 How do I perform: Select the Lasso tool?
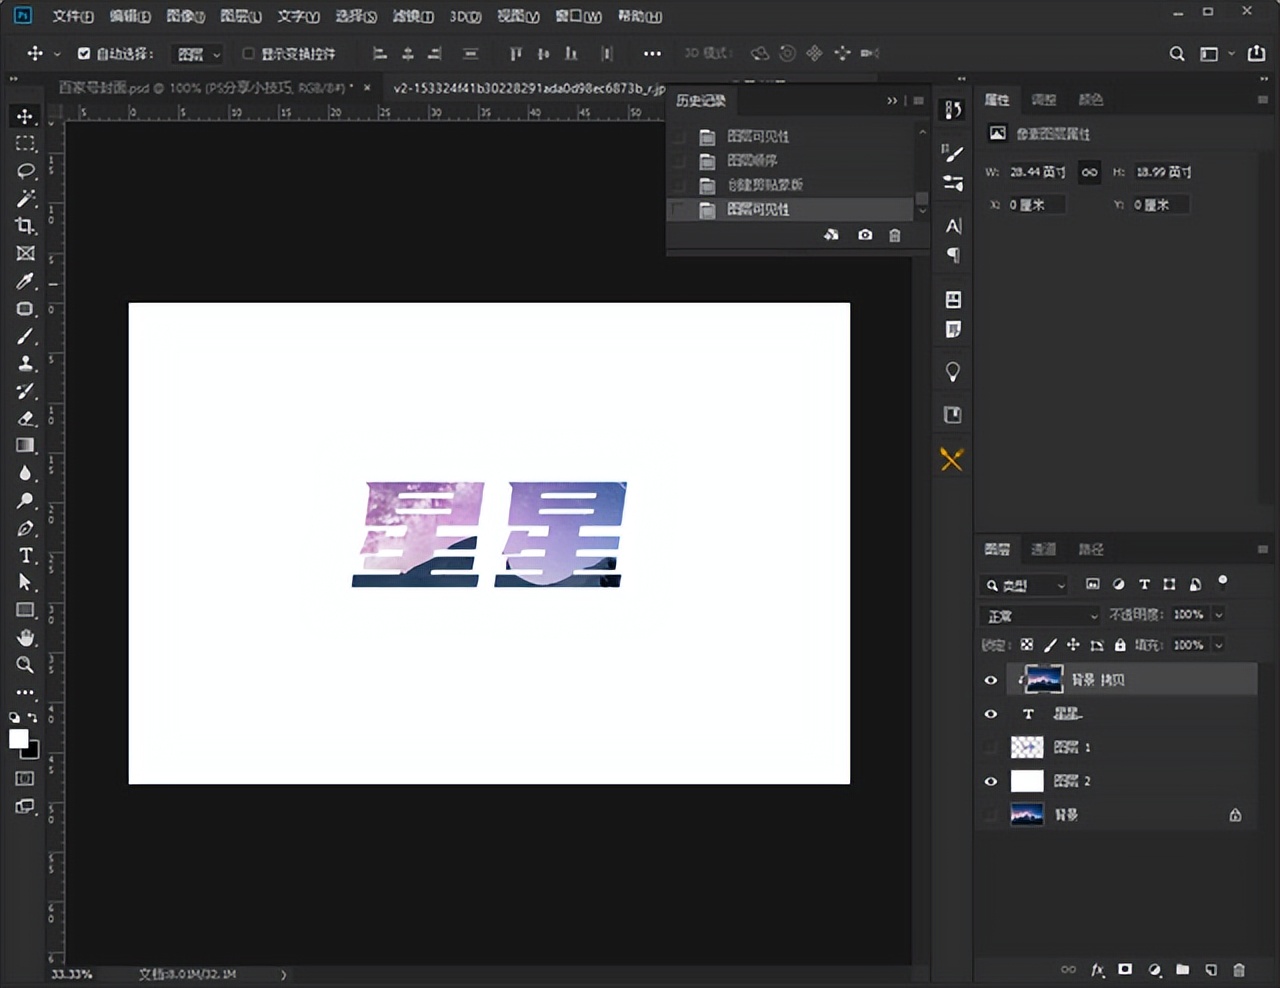coord(26,171)
